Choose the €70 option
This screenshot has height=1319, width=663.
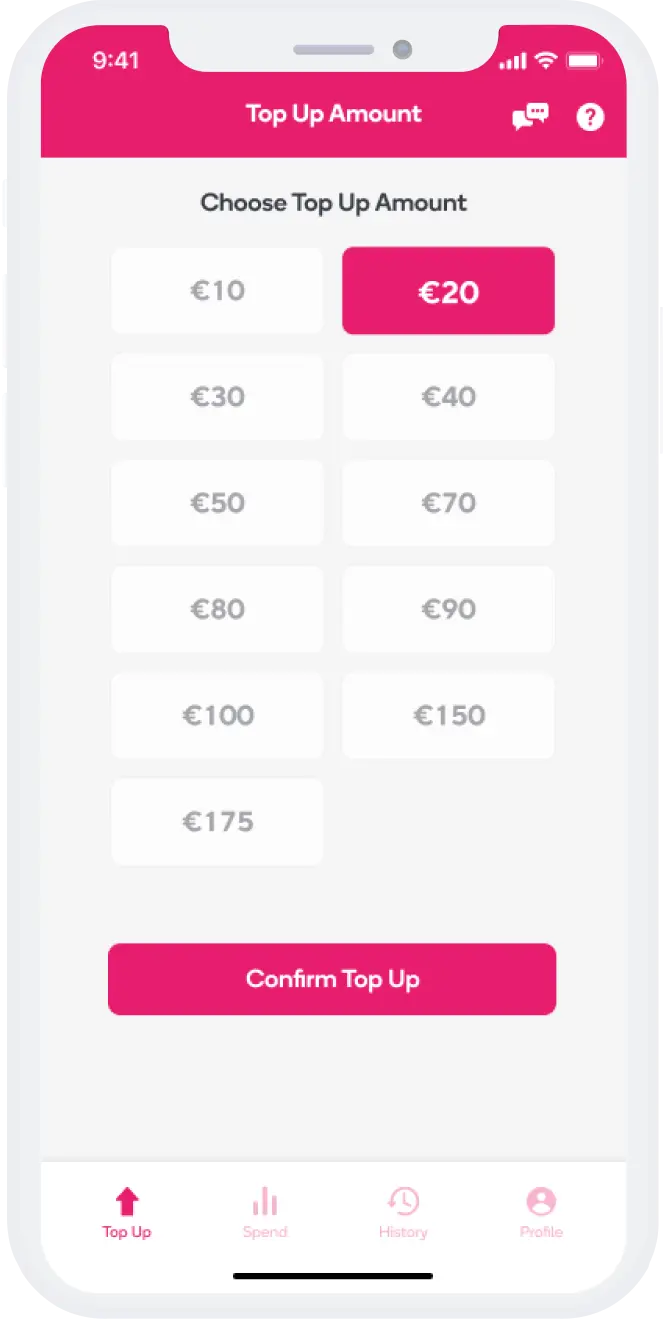(448, 503)
